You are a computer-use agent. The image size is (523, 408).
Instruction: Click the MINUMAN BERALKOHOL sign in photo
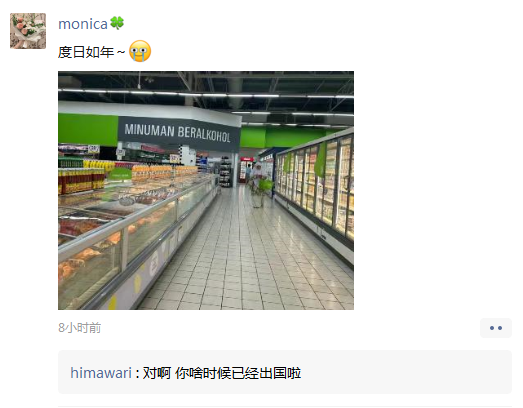pos(177,133)
